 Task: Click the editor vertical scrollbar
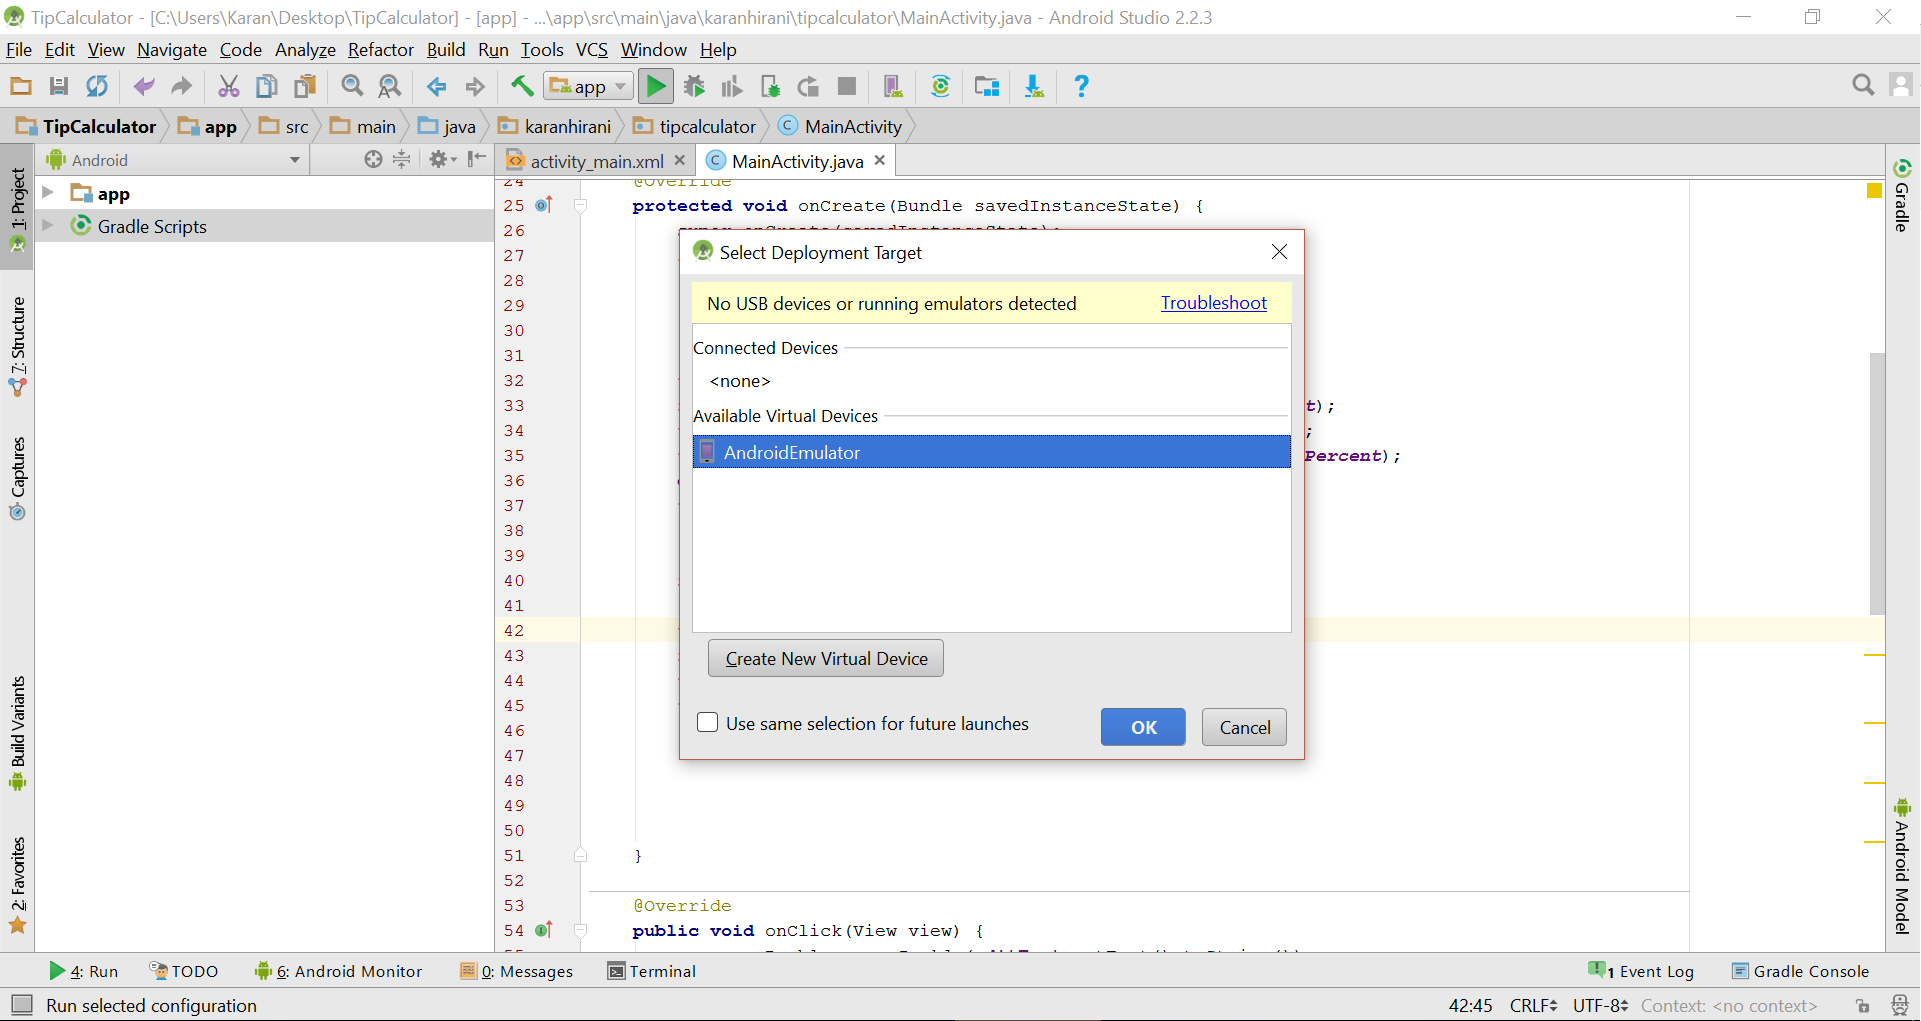[1877, 483]
